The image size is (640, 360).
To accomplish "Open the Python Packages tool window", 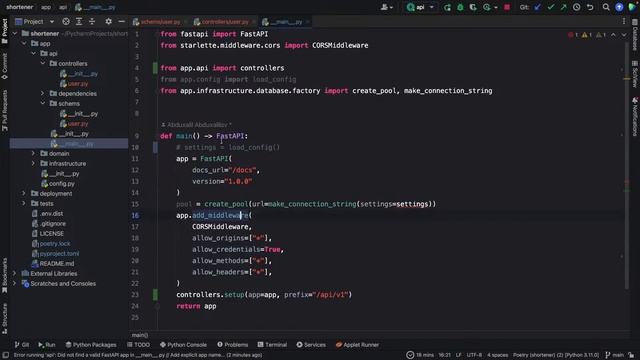I will click(x=91, y=345).
